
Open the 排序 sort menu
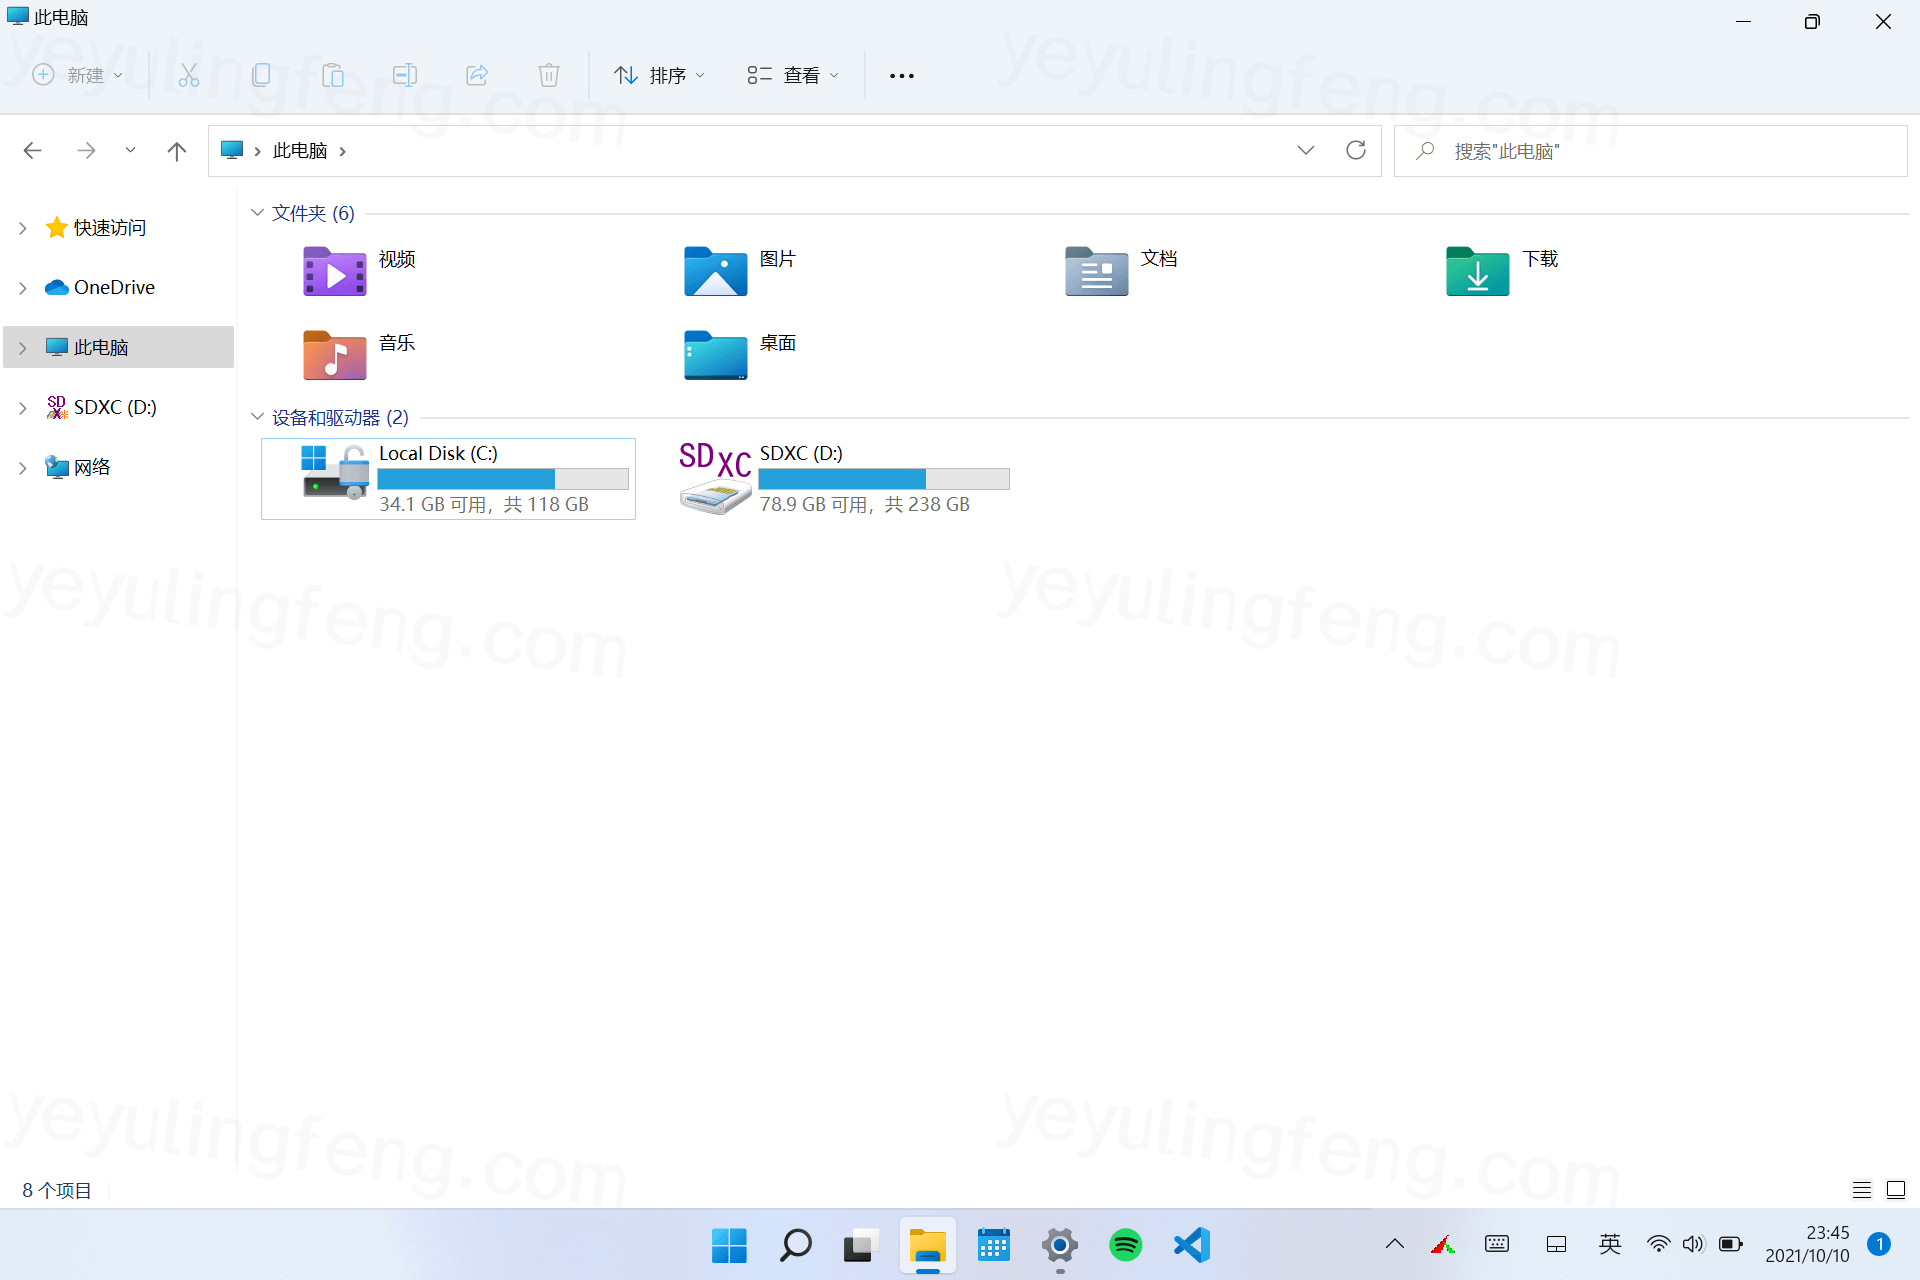tap(659, 75)
